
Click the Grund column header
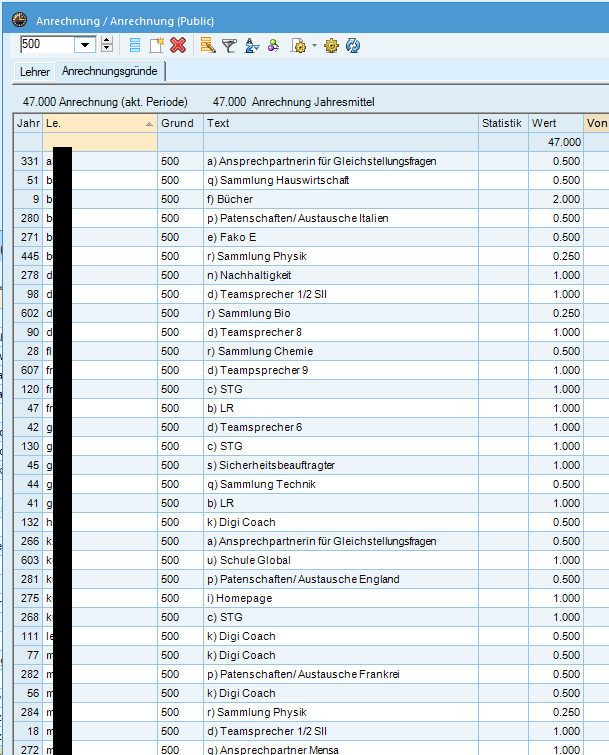(180, 123)
